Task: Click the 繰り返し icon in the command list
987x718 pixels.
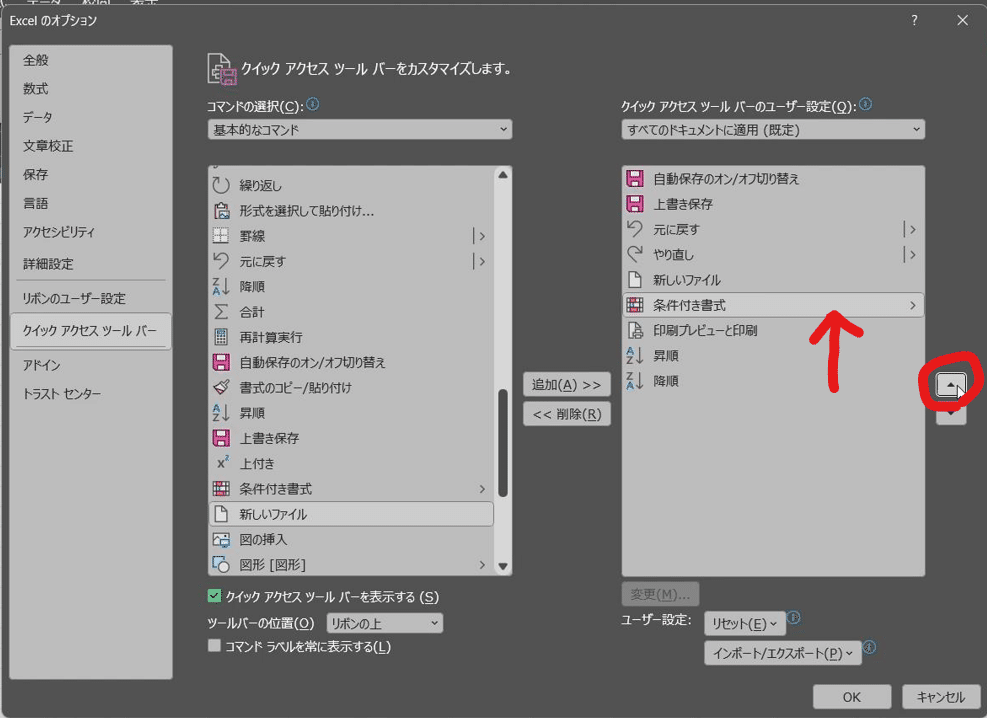Action: (x=221, y=185)
